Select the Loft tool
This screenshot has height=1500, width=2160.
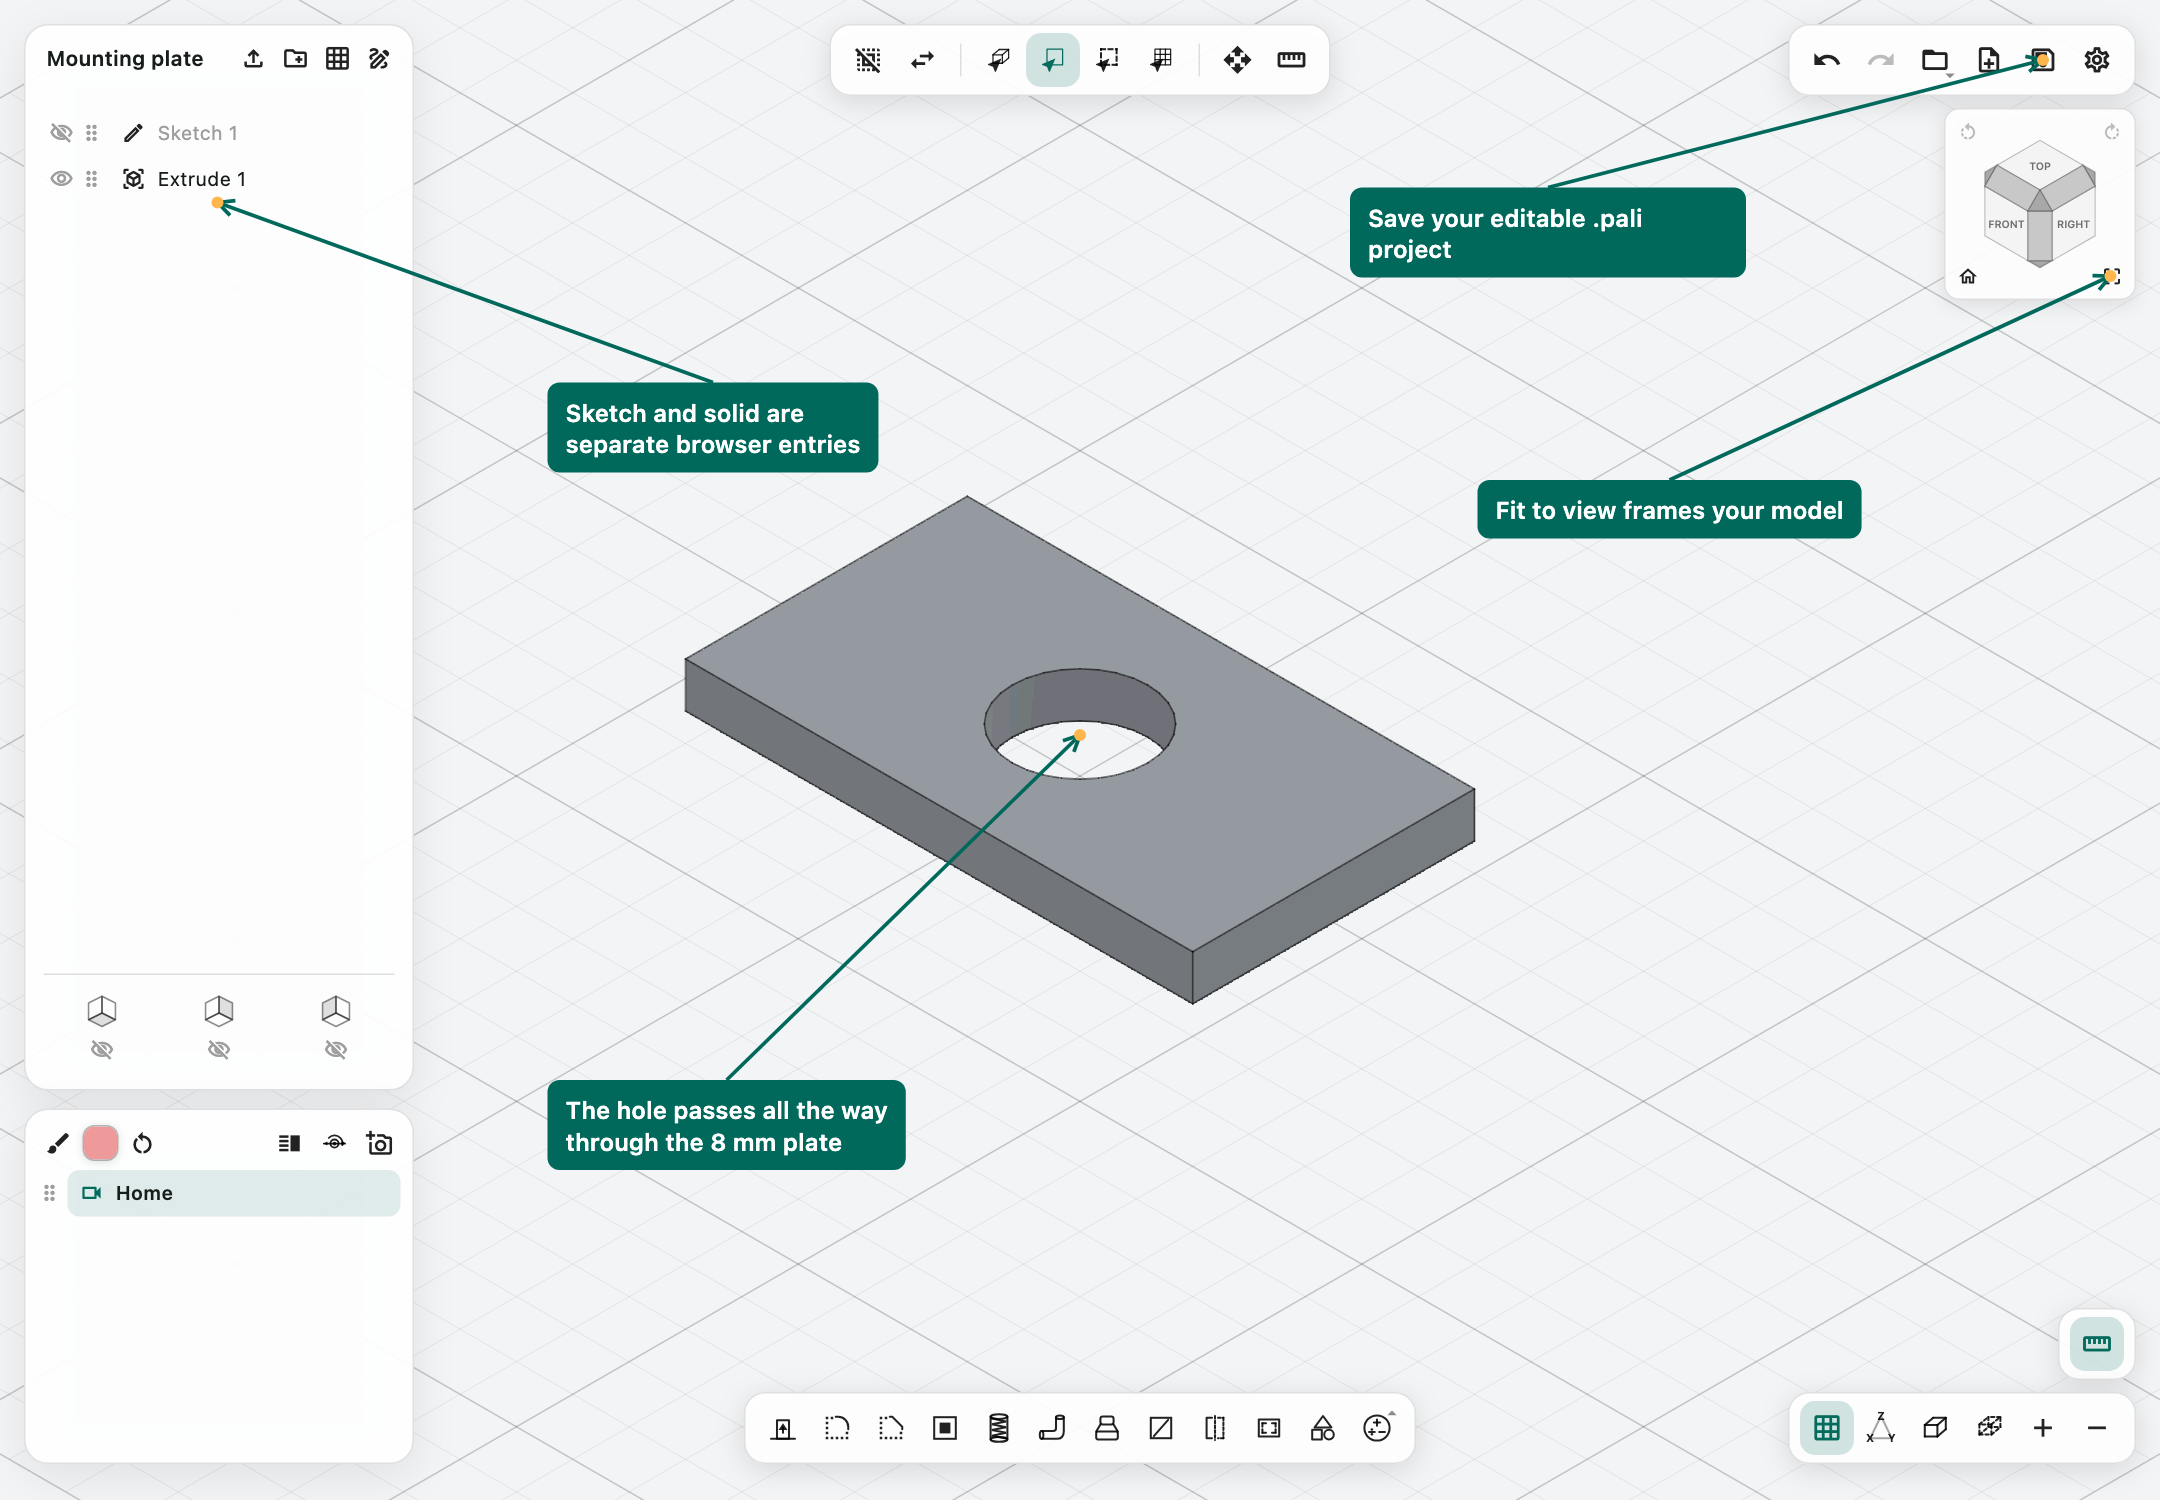(1107, 1428)
